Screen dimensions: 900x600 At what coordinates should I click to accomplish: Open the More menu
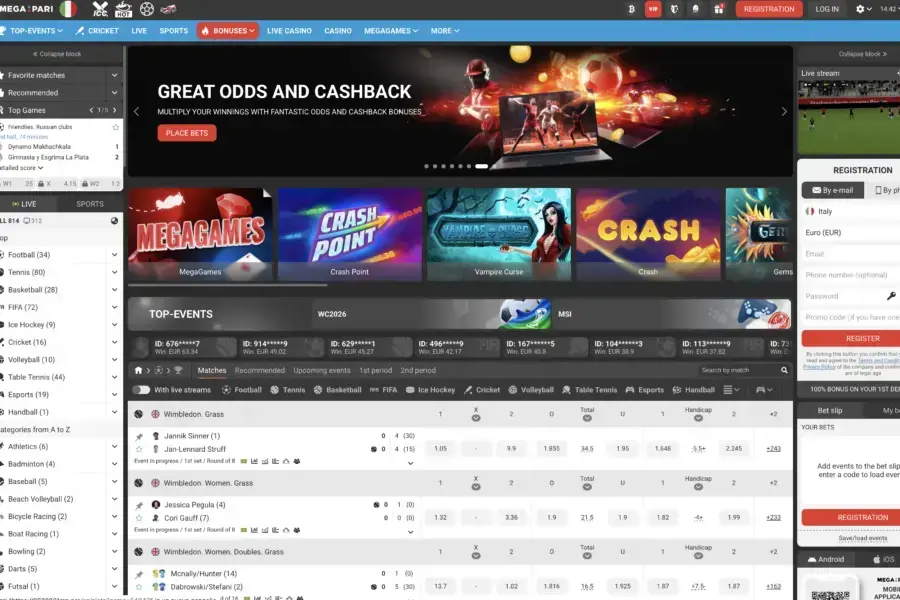pos(445,31)
